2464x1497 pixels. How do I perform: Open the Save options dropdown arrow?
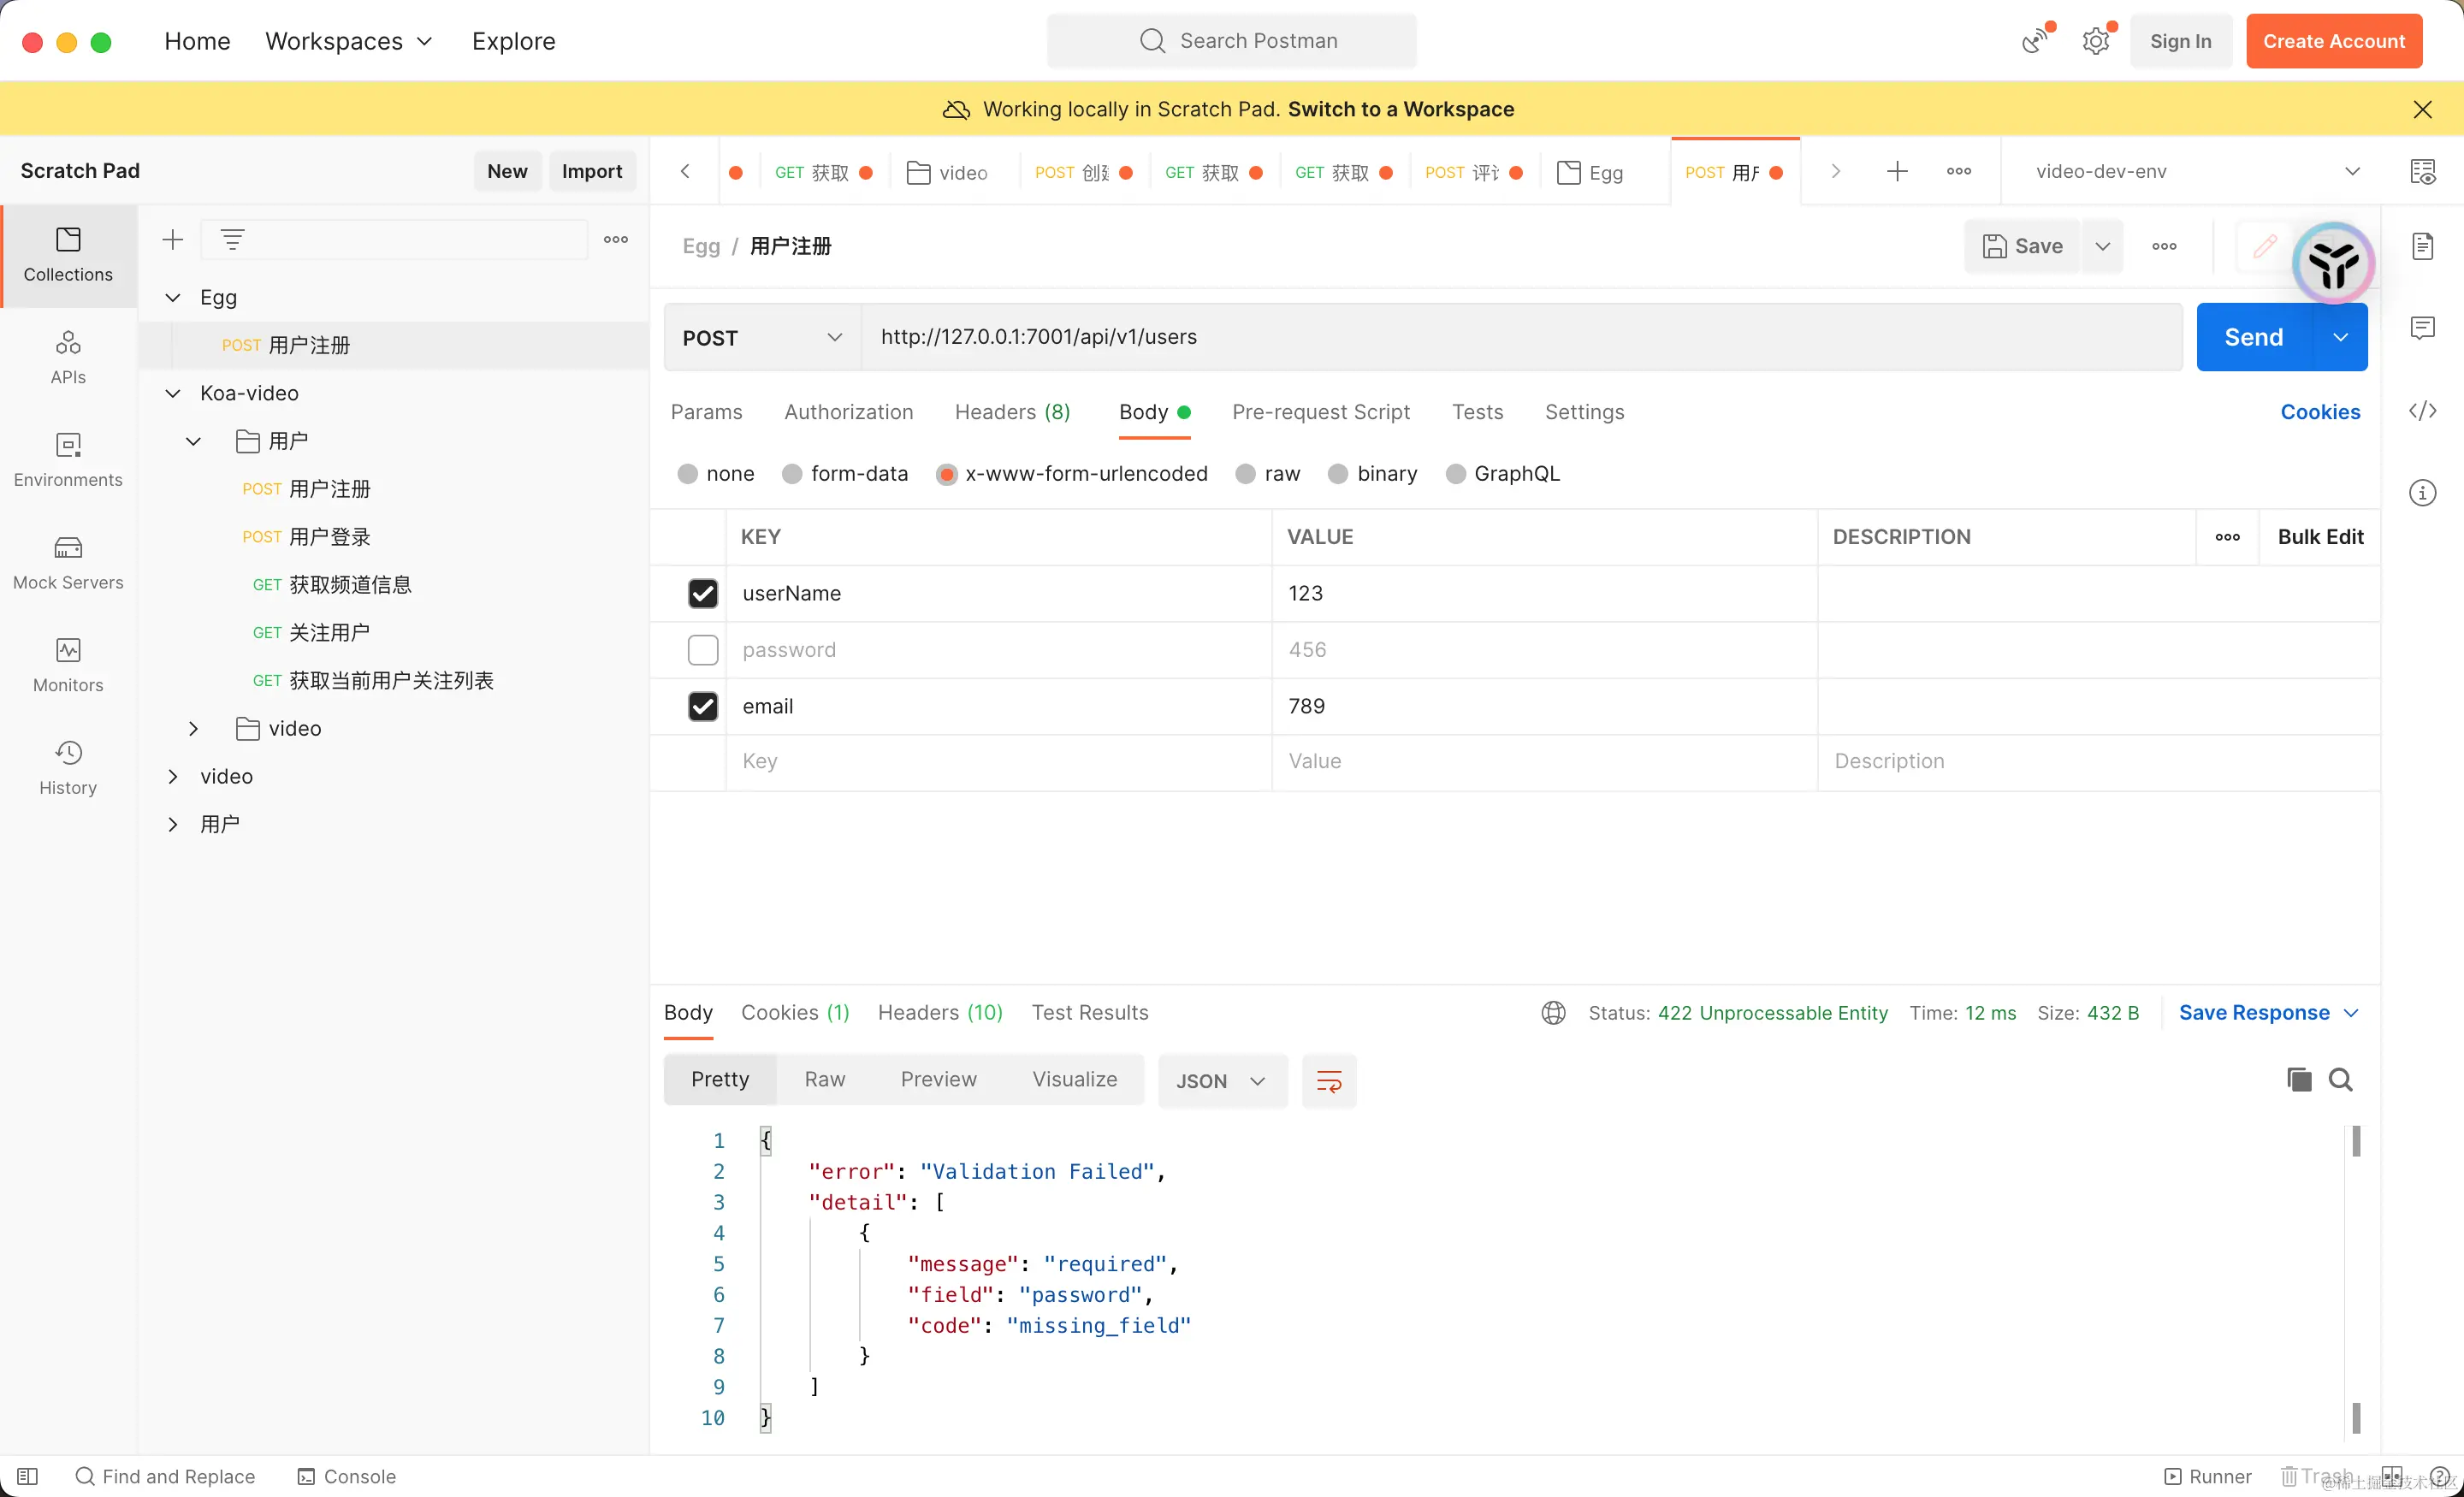pyautogui.click(x=2103, y=246)
